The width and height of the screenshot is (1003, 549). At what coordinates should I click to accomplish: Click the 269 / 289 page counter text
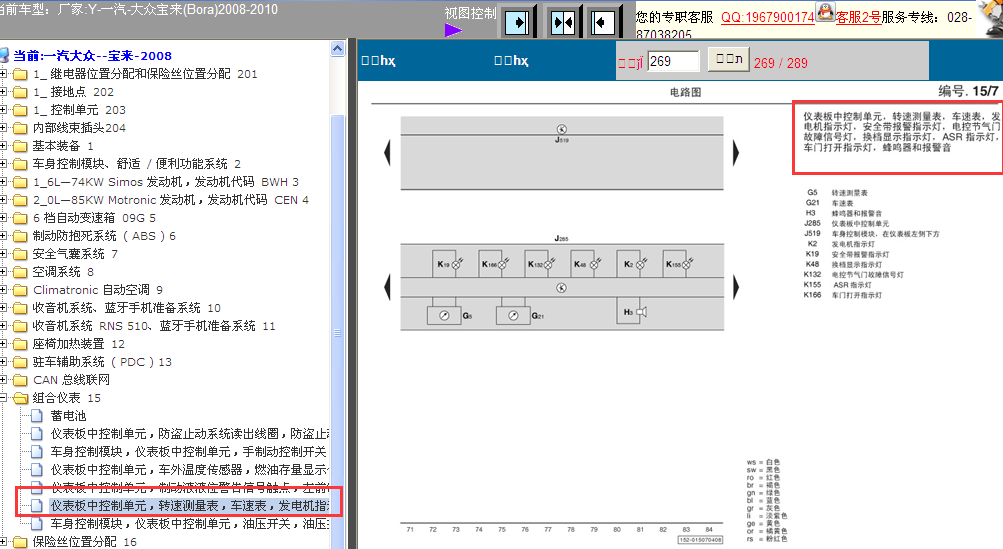tap(780, 63)
